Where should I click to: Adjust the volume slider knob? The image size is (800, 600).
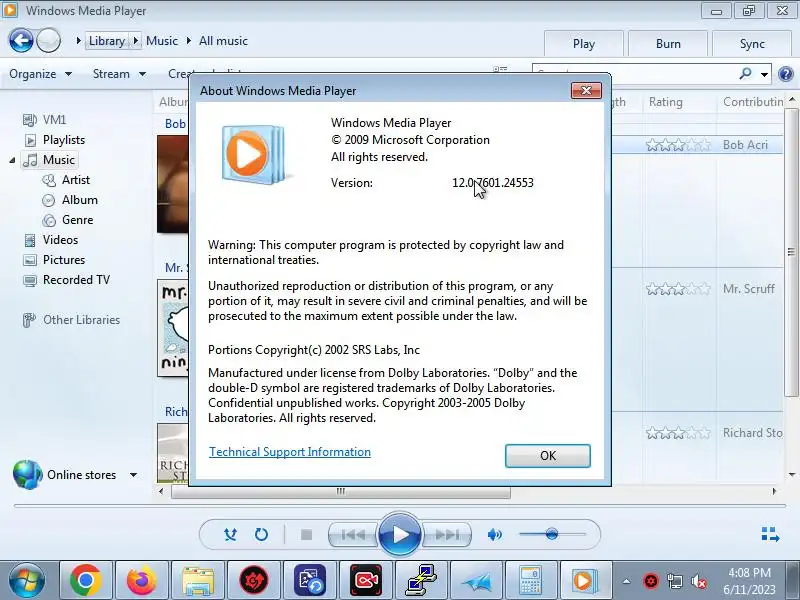point(552,534)
